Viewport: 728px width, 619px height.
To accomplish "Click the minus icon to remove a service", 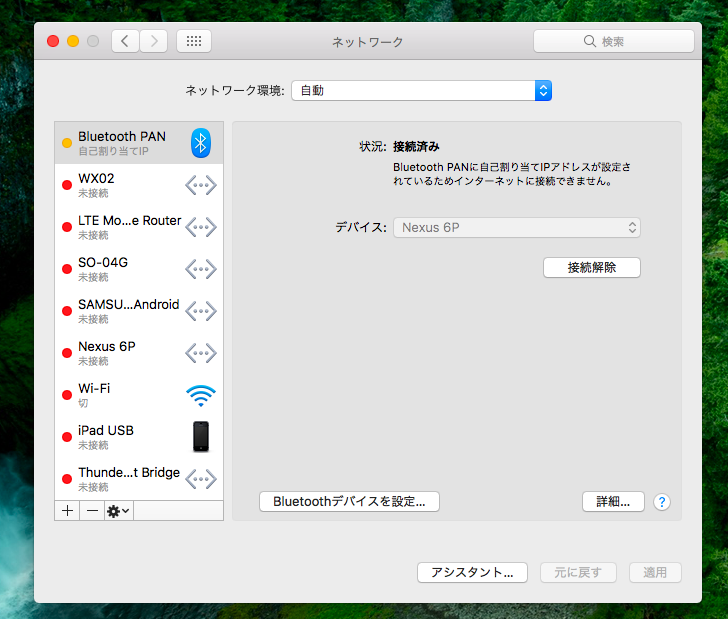I will [91, 510].
